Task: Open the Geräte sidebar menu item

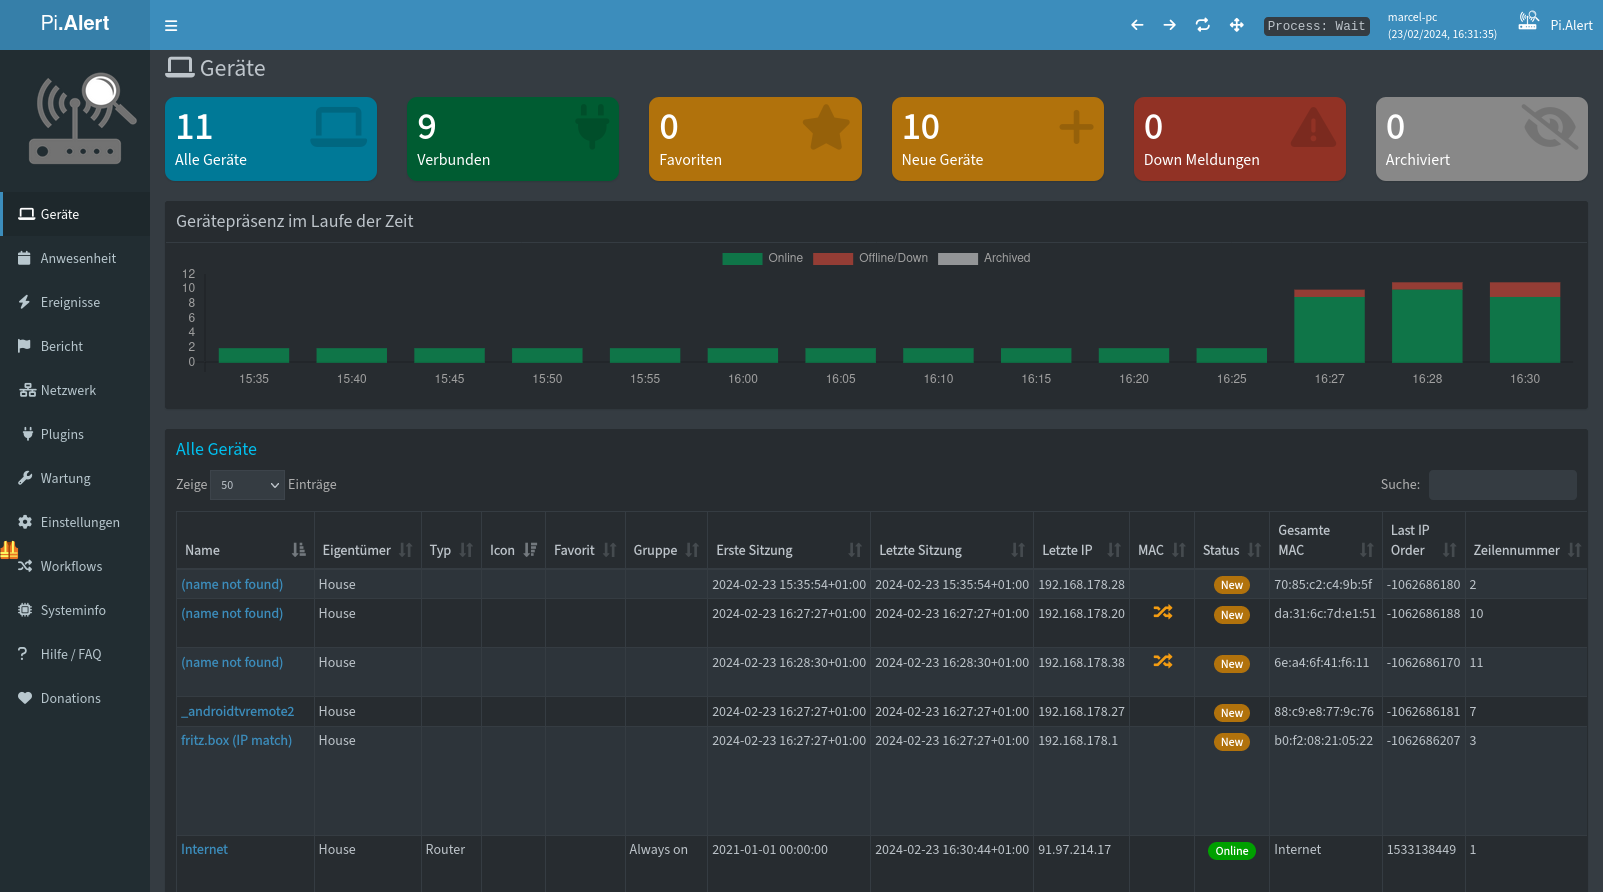Action: coord(75,214)
